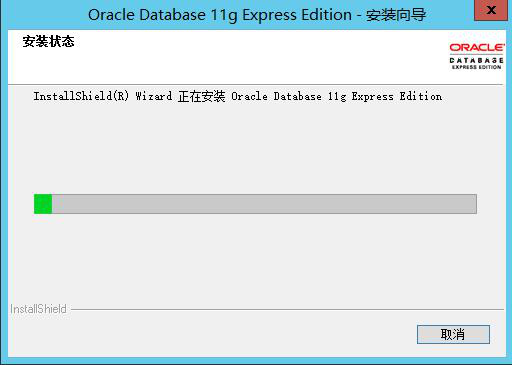Click the 安装向导 text in title bar
The image size is (512, 365).
[x=396, y=15]
